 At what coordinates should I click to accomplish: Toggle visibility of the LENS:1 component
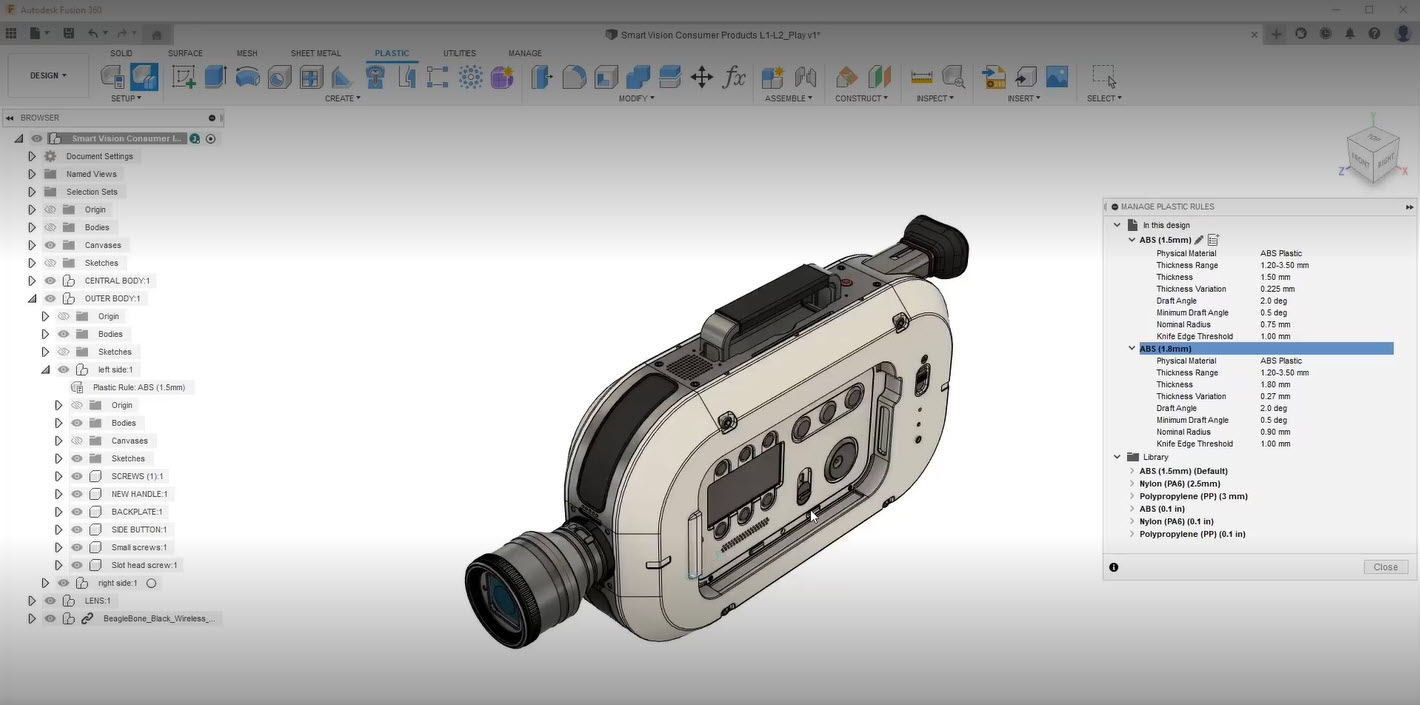[50, 601]
